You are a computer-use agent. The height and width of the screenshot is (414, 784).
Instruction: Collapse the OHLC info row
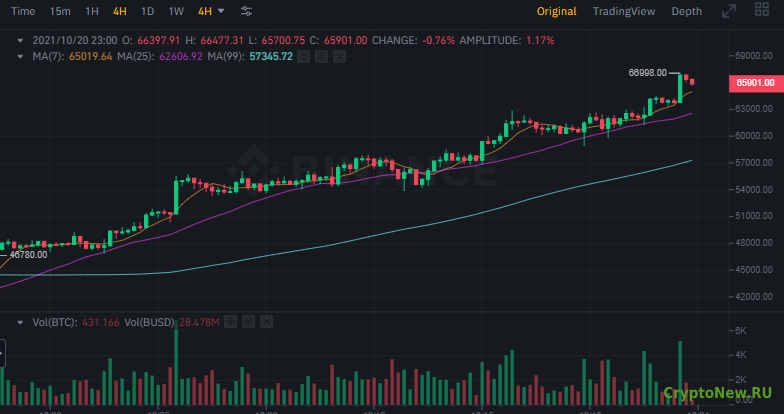pyautogui.click(x=20, y=40)
